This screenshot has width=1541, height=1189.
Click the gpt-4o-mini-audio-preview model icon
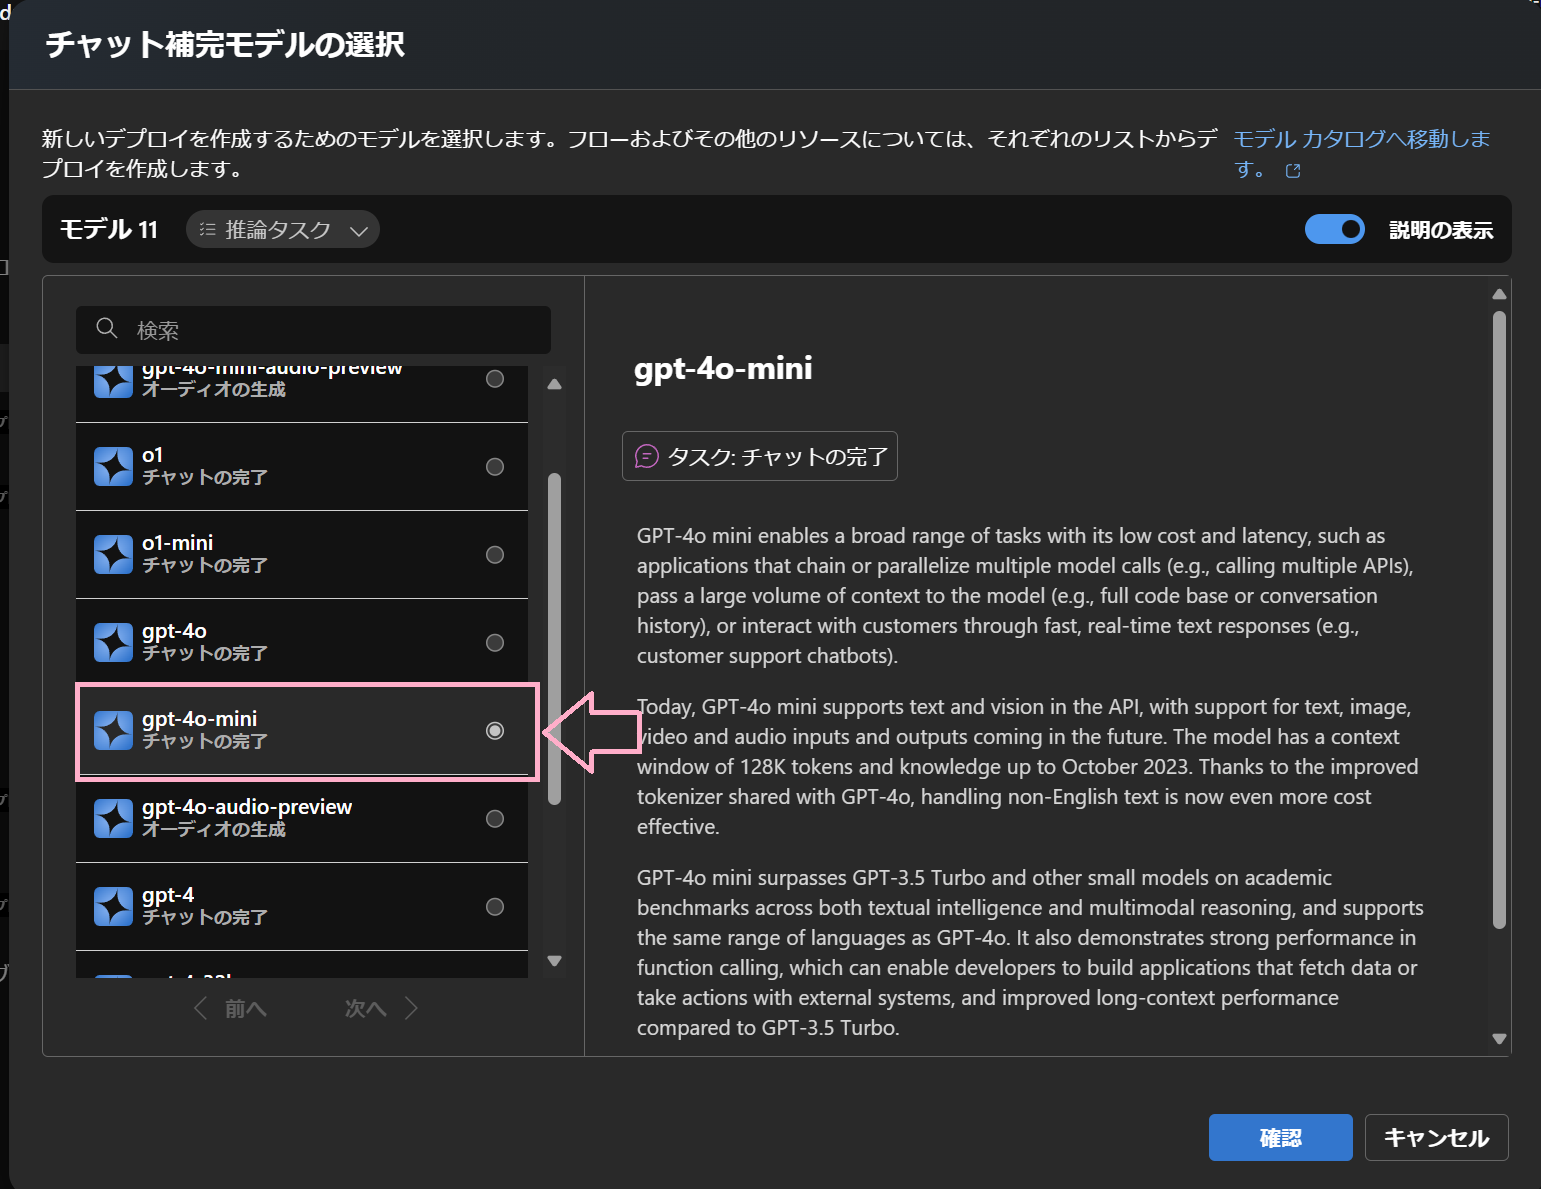coord(113,380)
